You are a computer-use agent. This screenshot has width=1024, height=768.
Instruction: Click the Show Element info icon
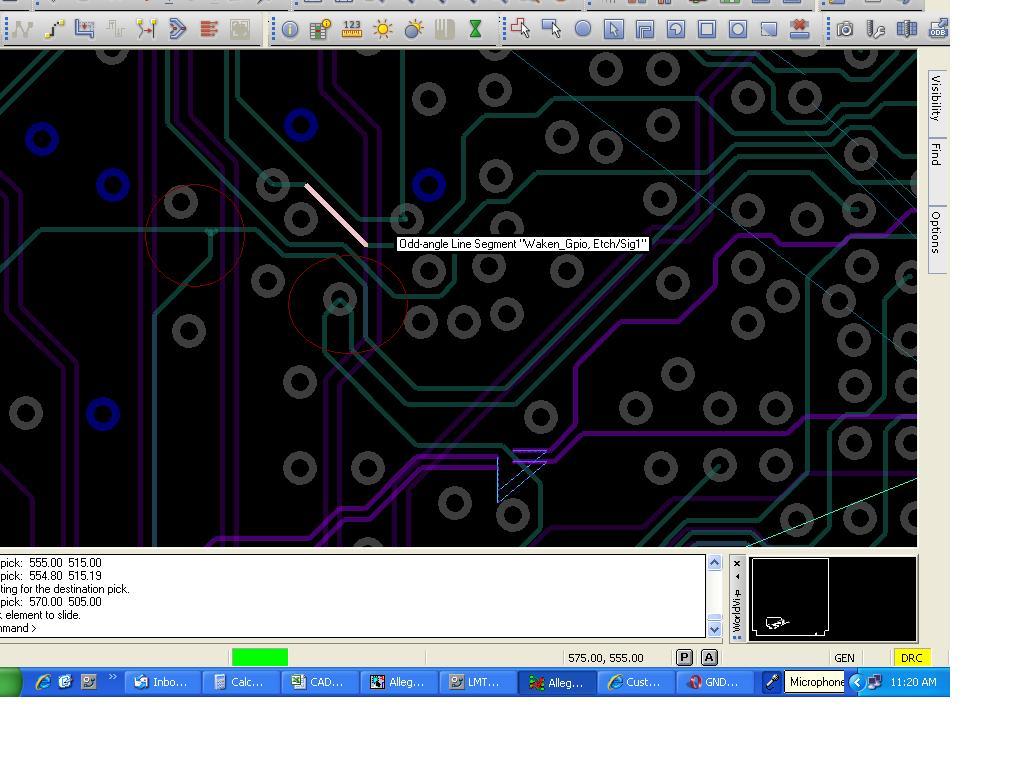pos(290,30)
